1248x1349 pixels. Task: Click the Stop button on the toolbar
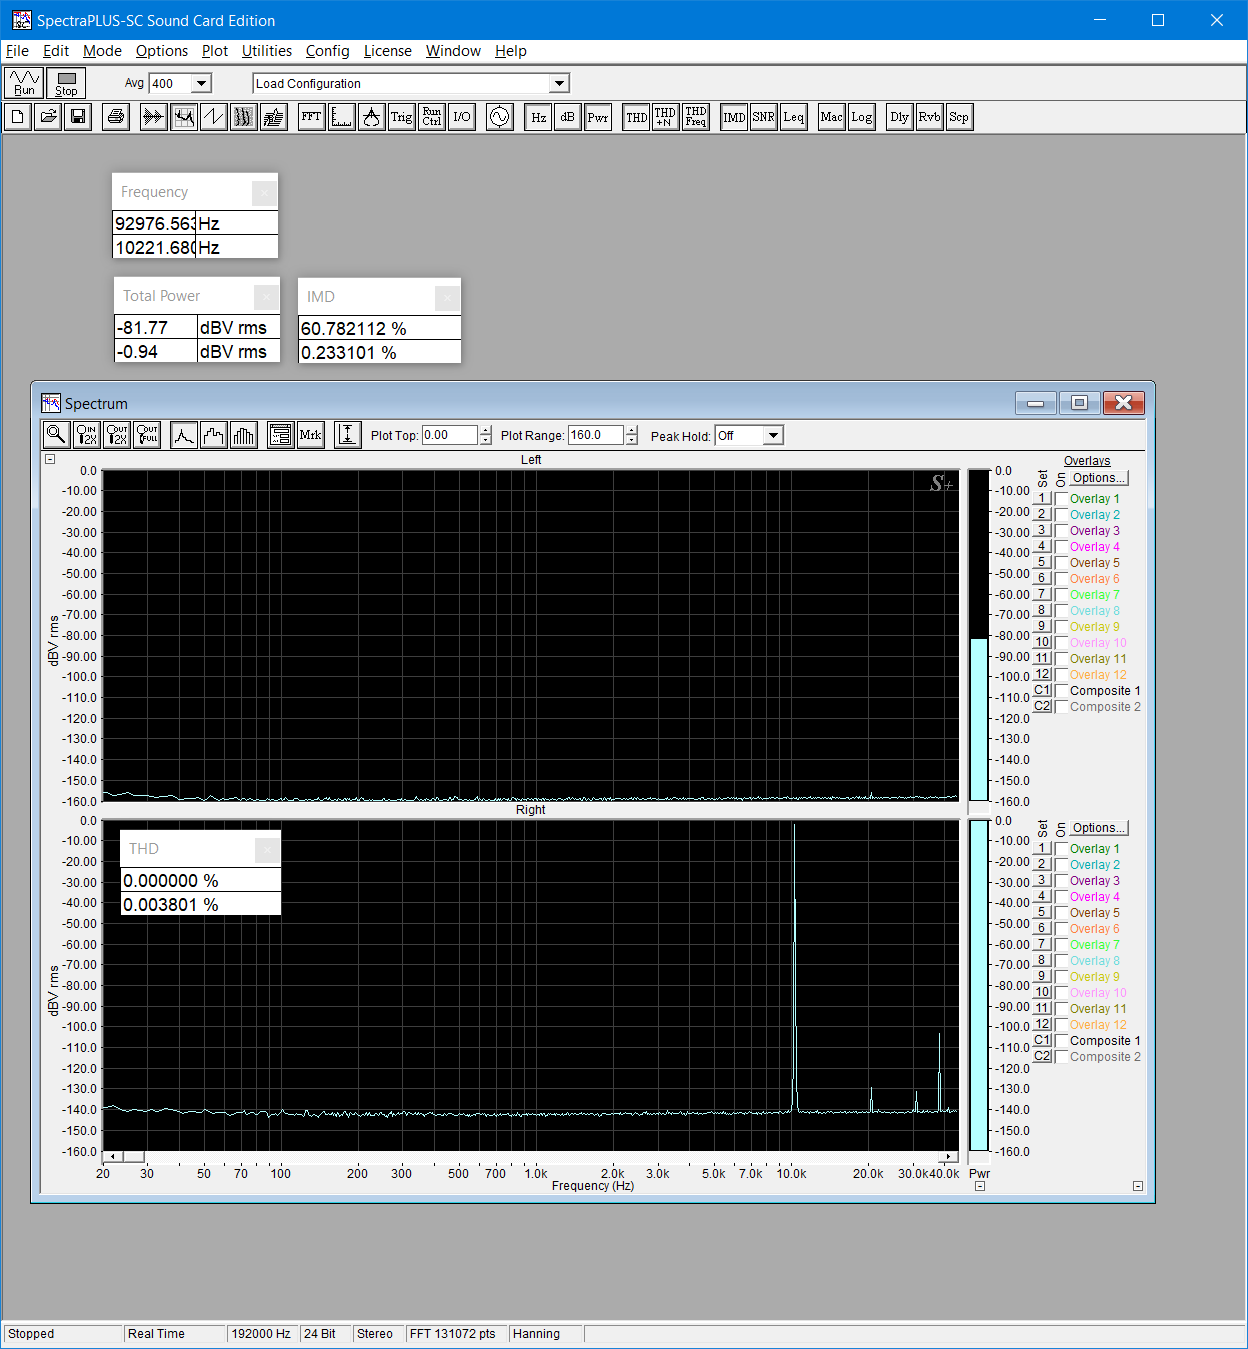[66, 83]
